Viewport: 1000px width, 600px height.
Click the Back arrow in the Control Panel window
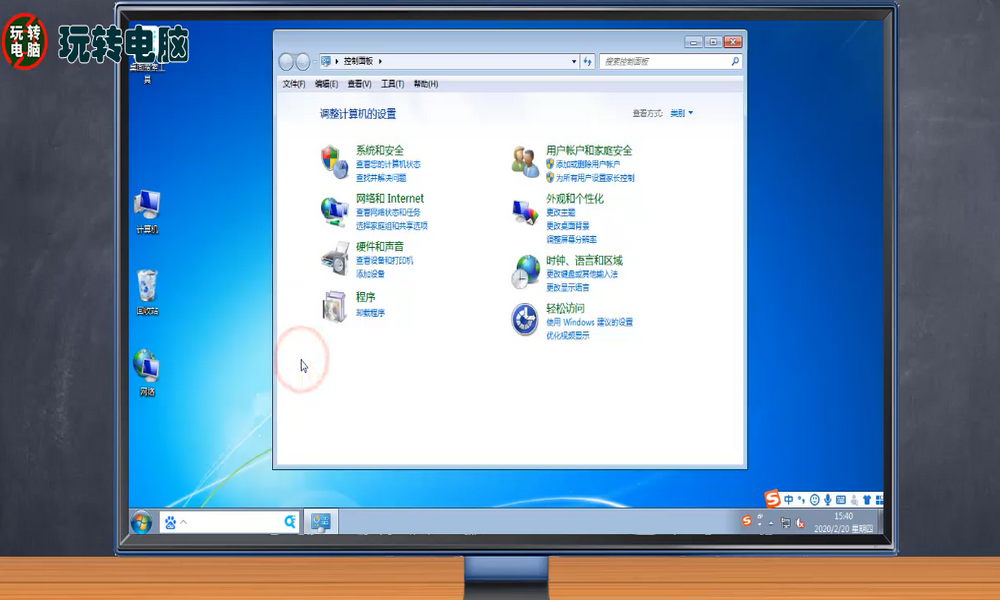click(x=286, y=61)
